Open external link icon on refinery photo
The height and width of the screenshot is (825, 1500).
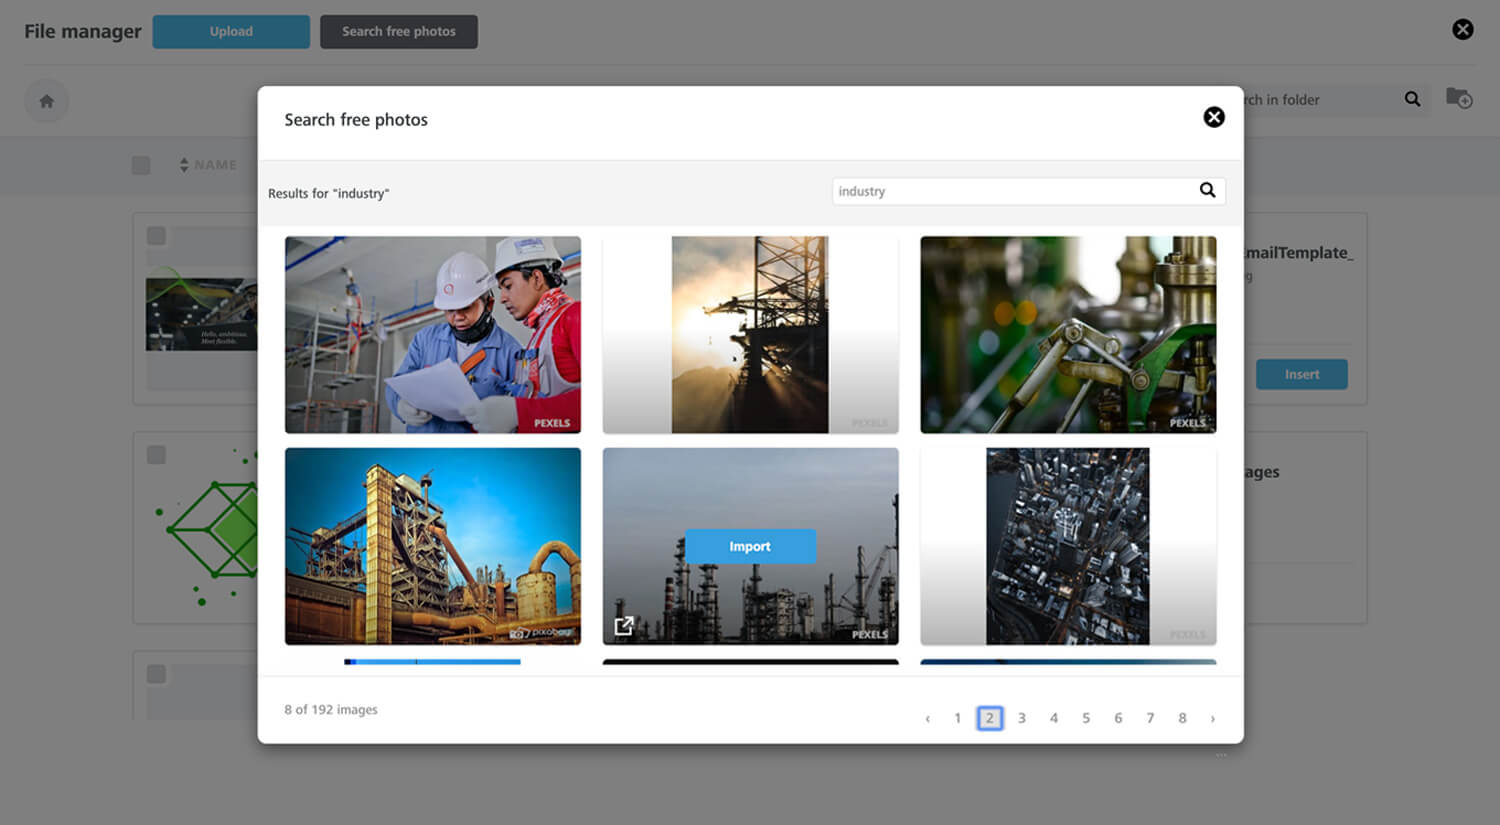[x=624, y=626]
